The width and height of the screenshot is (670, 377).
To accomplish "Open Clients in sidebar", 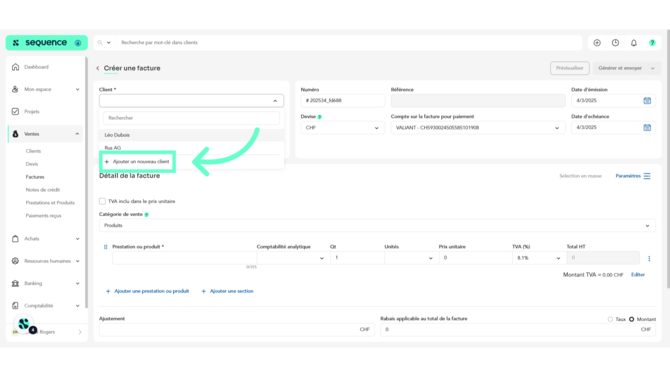I will [33, 151].
